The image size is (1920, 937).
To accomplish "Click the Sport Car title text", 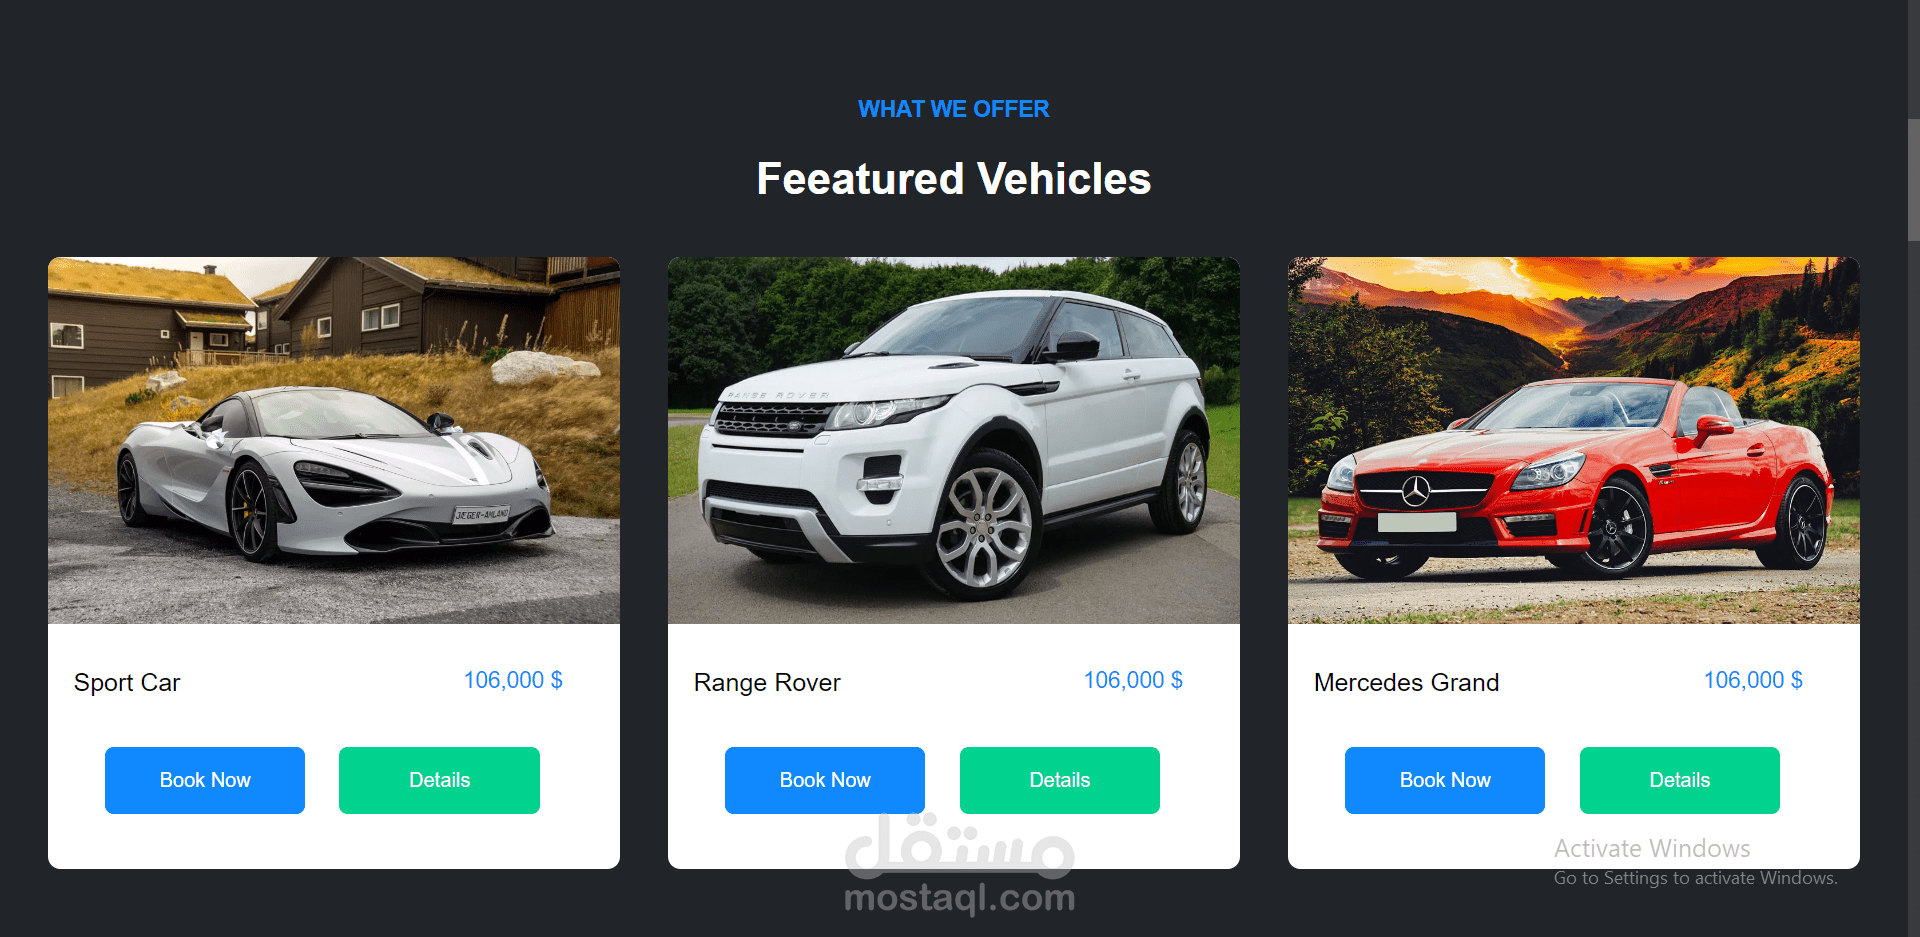I will pos(127,683).
